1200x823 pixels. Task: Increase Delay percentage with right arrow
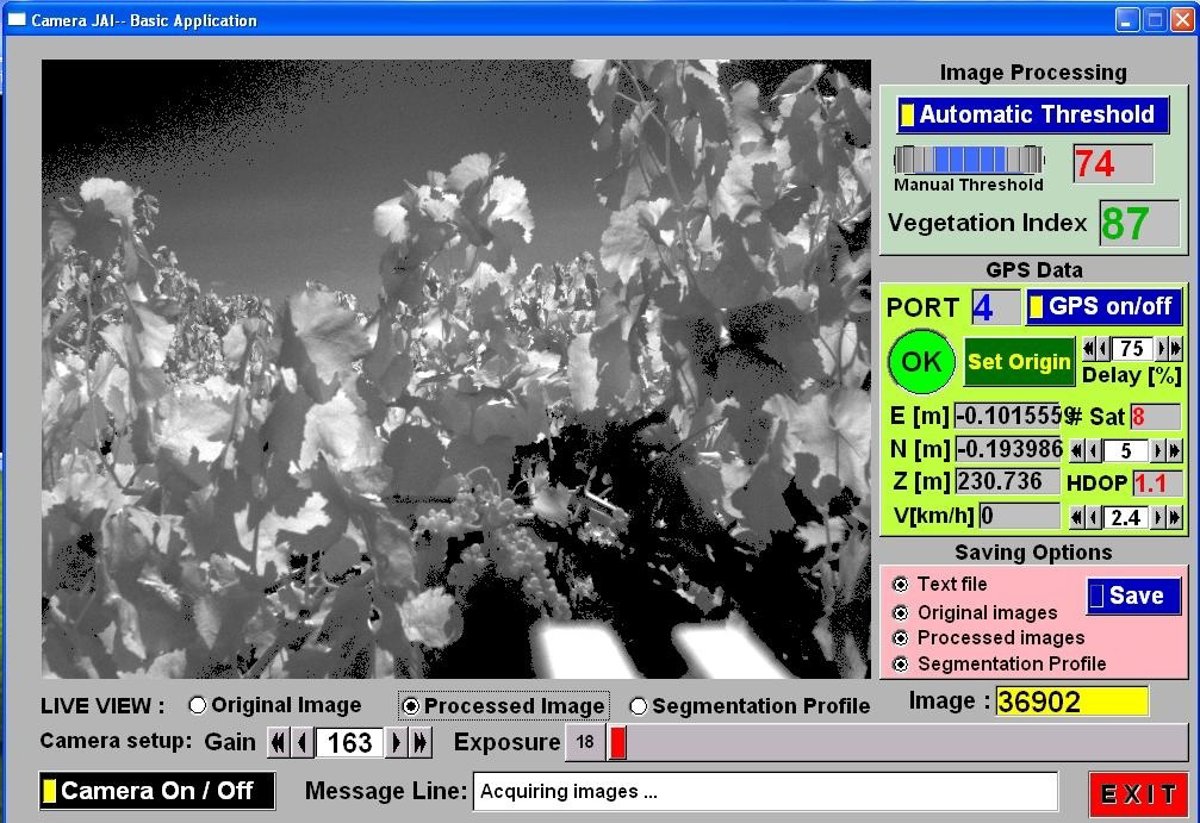(x=1162, y=349)
